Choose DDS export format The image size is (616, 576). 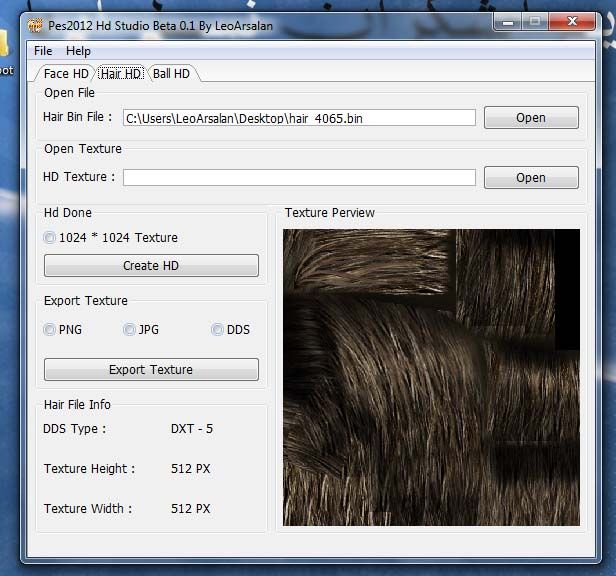coord(217,330)
